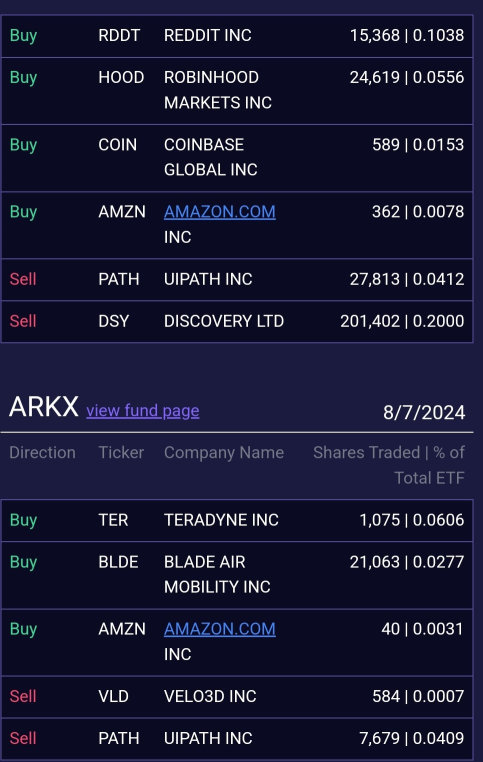Click the 8/7/2024 date label
483x762 pixels.
point(424,413)
